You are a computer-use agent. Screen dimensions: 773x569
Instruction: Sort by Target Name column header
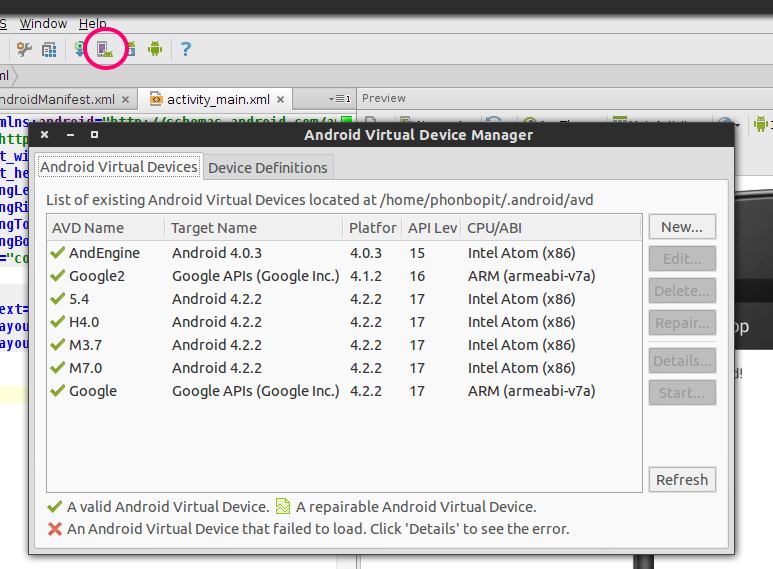pos(253,228)
